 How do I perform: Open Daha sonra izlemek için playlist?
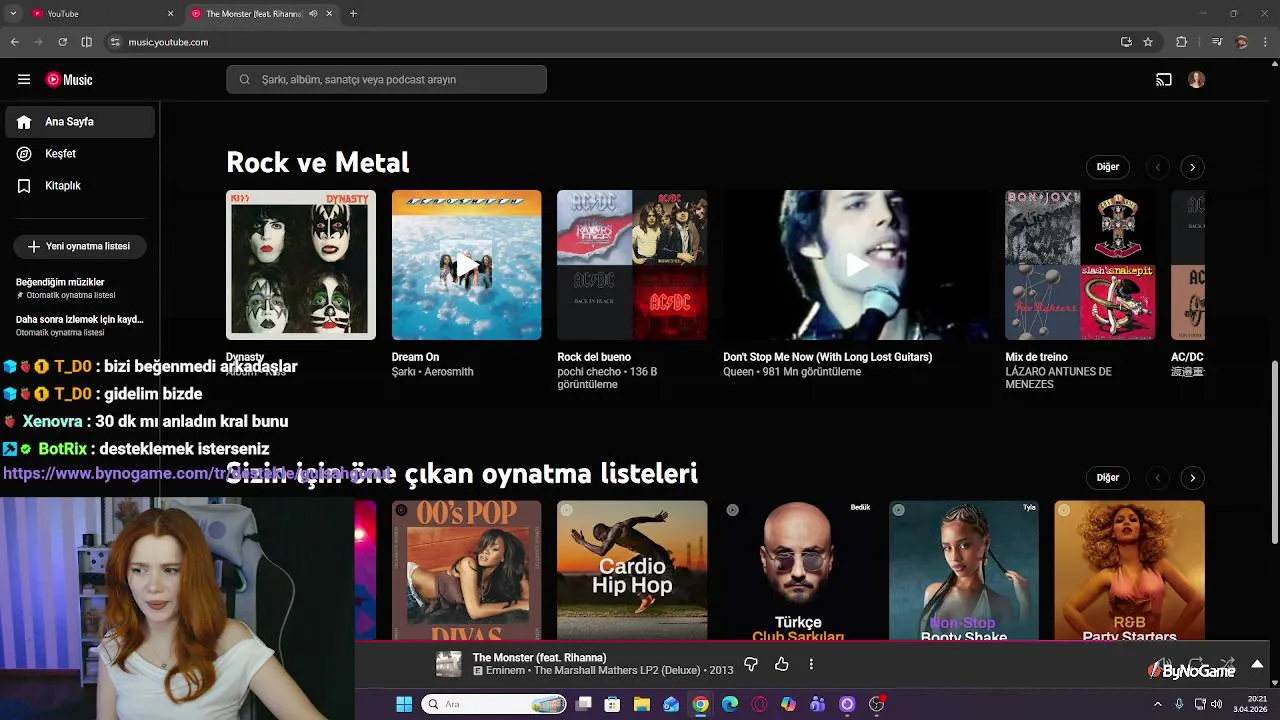80,325
